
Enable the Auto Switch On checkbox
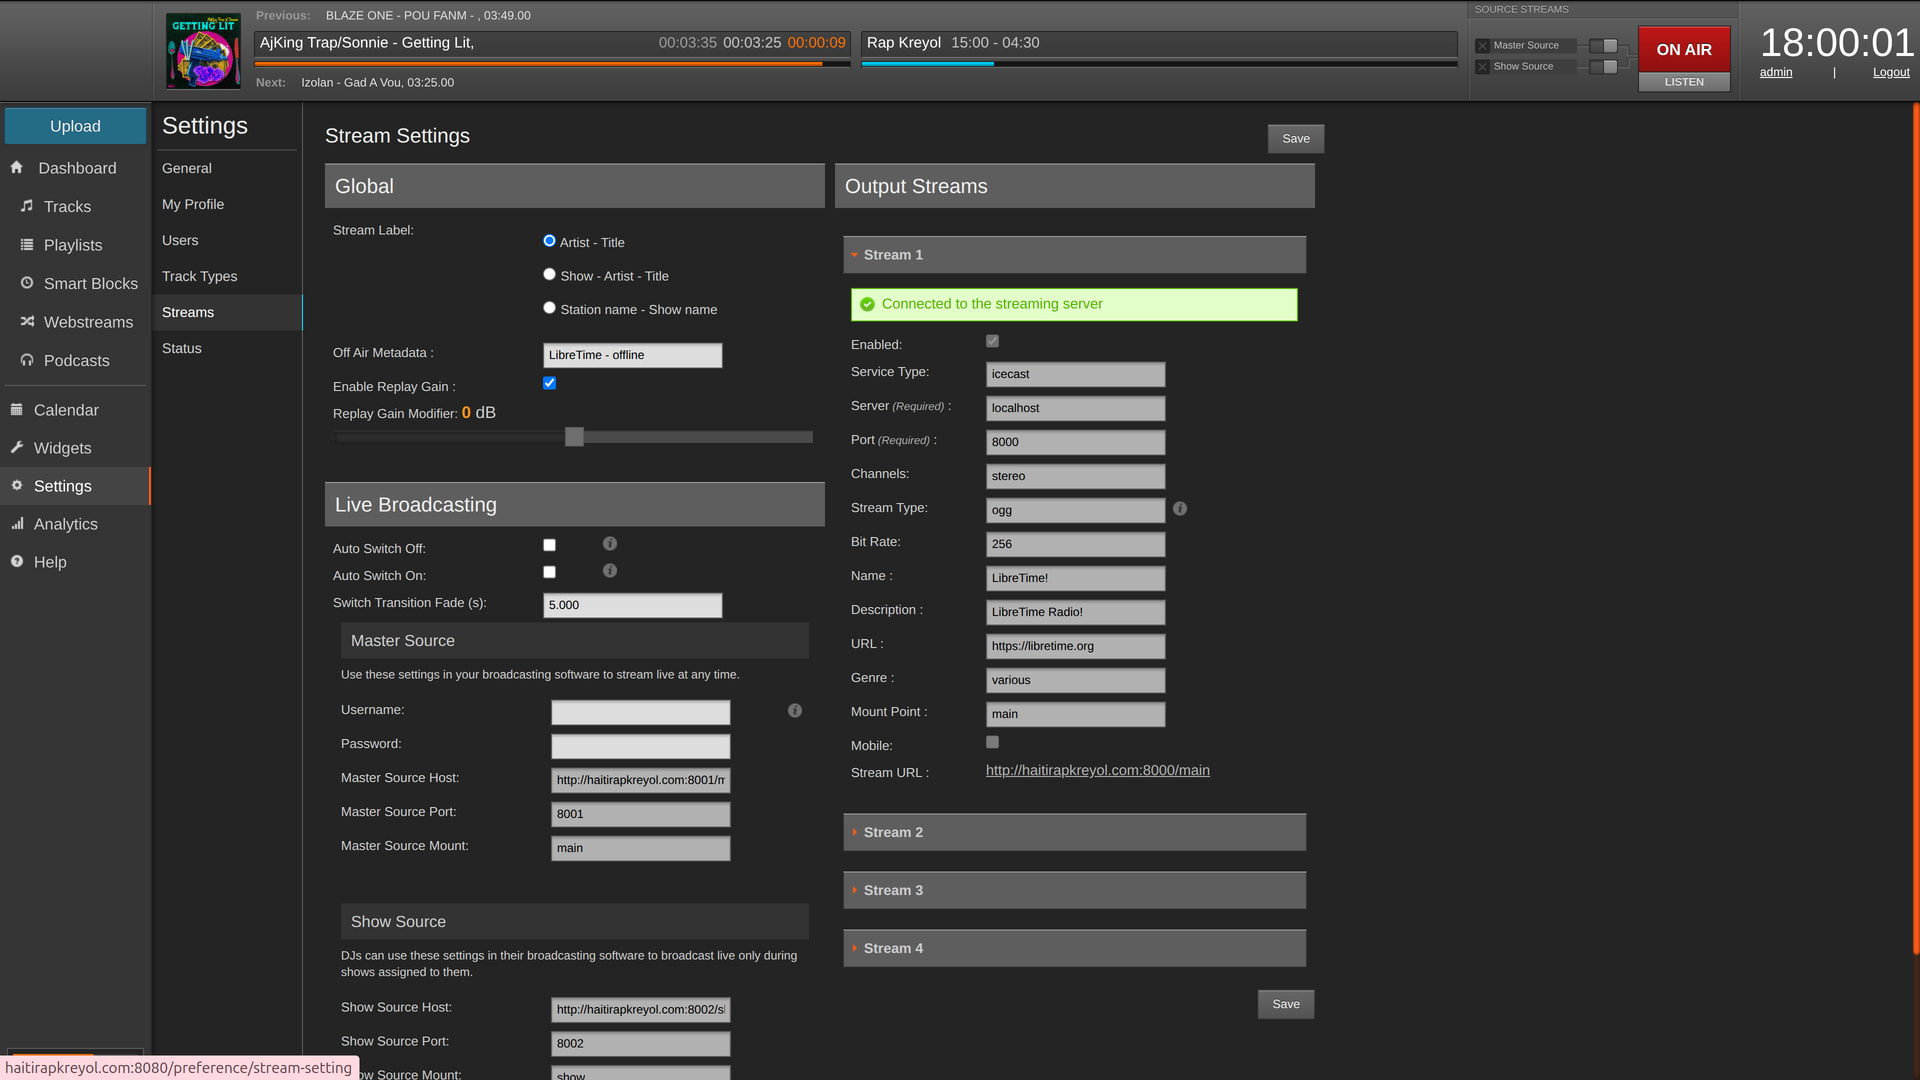(549, 572)
